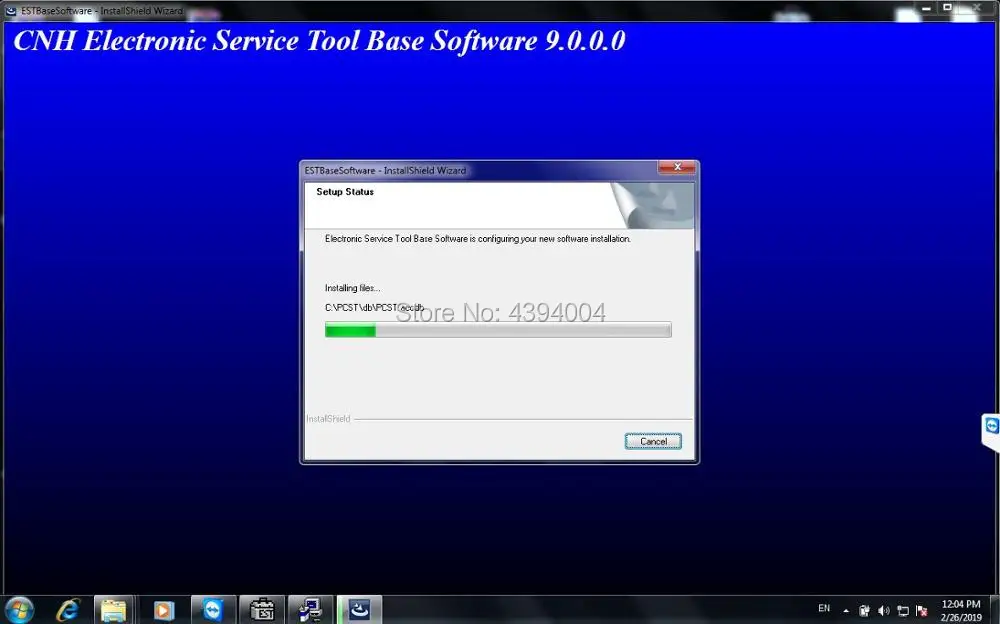Close the InstallShield Wizard dialog
The image size is (1000, 624).
(677, 167)
